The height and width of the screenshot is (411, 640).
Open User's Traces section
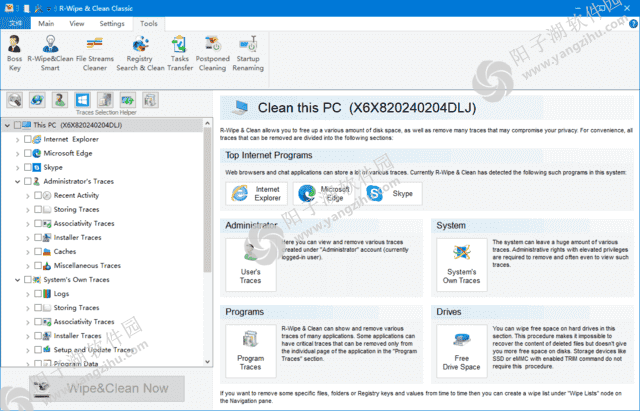[x=251, y=264]
